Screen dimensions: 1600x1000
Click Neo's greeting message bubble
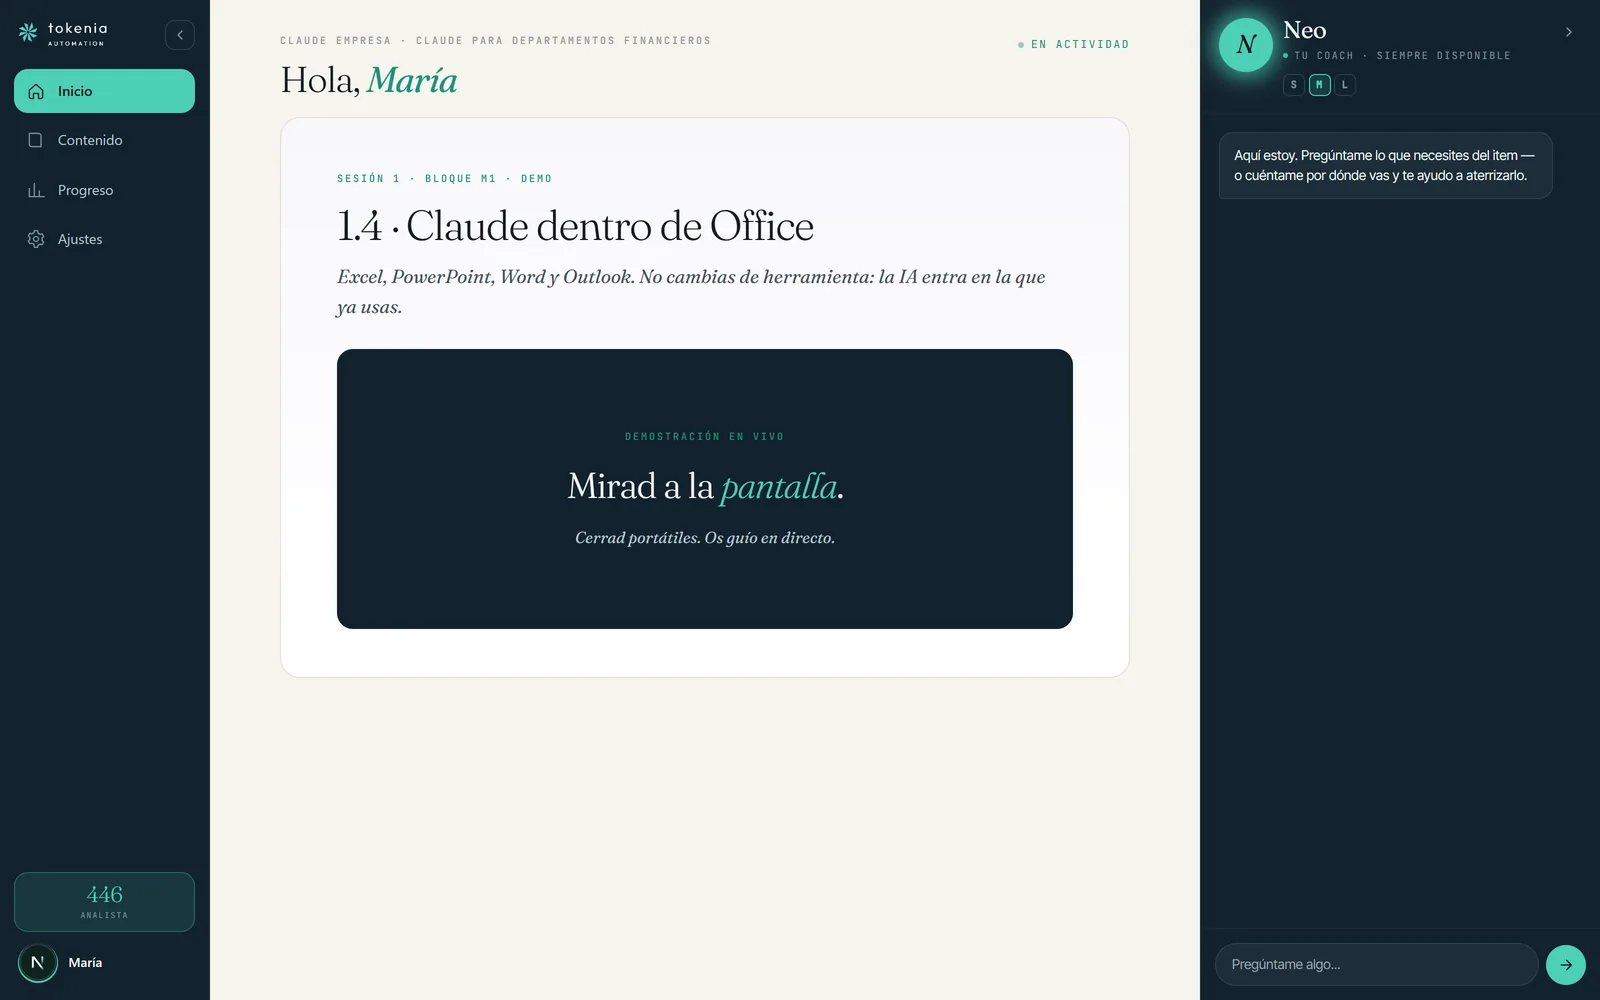(1385, 166)
